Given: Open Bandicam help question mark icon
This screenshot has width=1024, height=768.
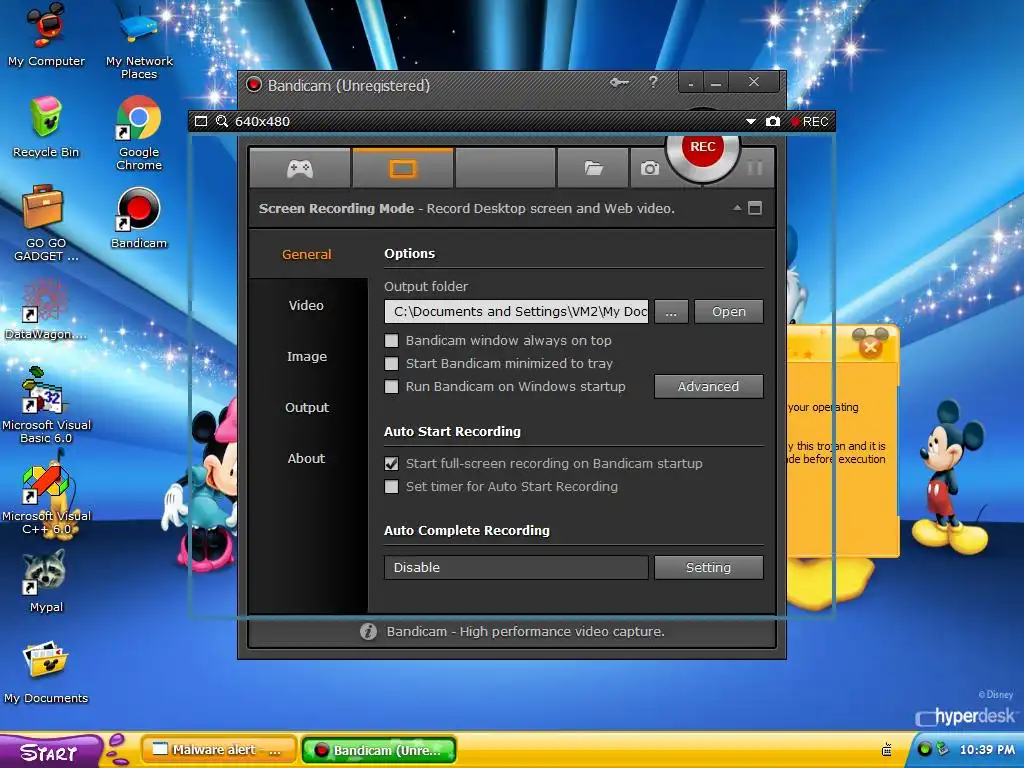Looking at the screenshot, I should [653, 82].
